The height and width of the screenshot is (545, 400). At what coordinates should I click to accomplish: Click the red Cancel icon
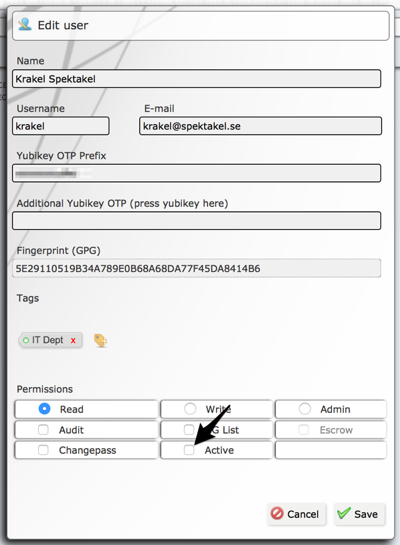pyautogui.click(x=277, y=513)
